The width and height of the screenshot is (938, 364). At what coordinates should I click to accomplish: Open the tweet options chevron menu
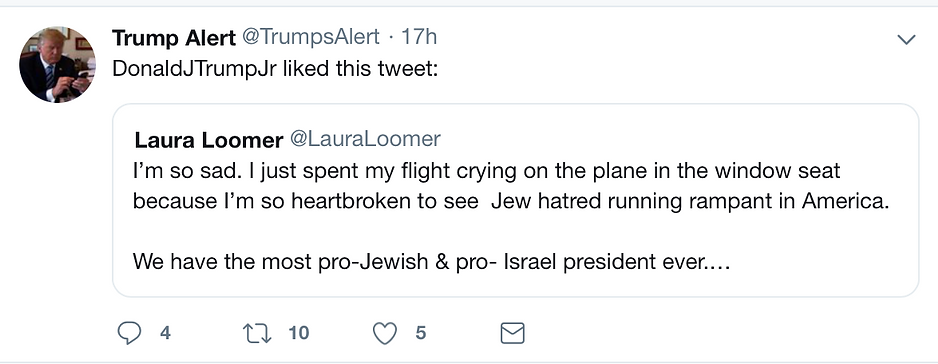point(907,40)
